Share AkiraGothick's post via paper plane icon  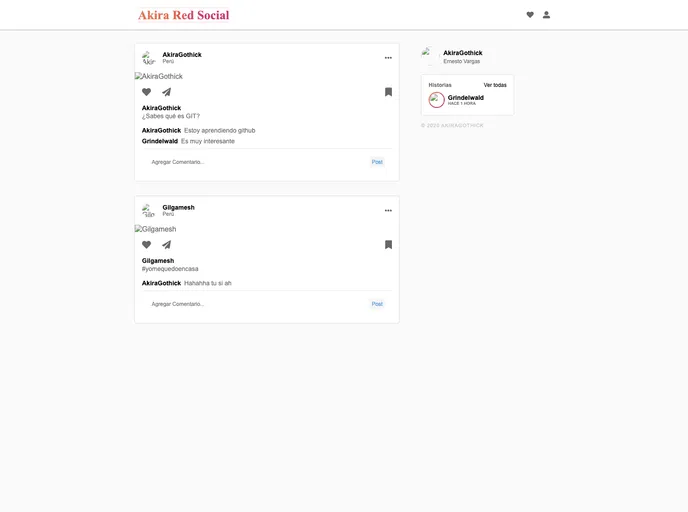(166, 92)
